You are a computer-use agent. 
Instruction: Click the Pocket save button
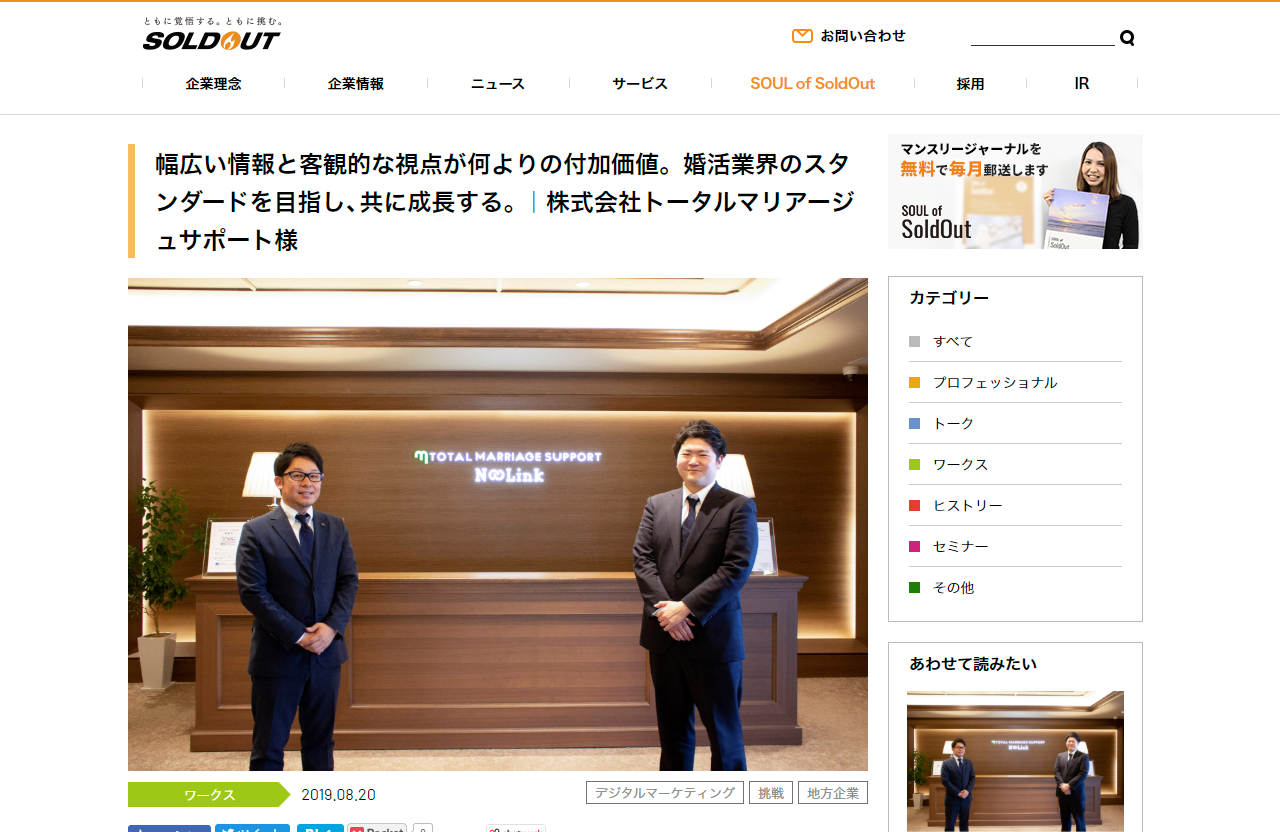[377, 828]
